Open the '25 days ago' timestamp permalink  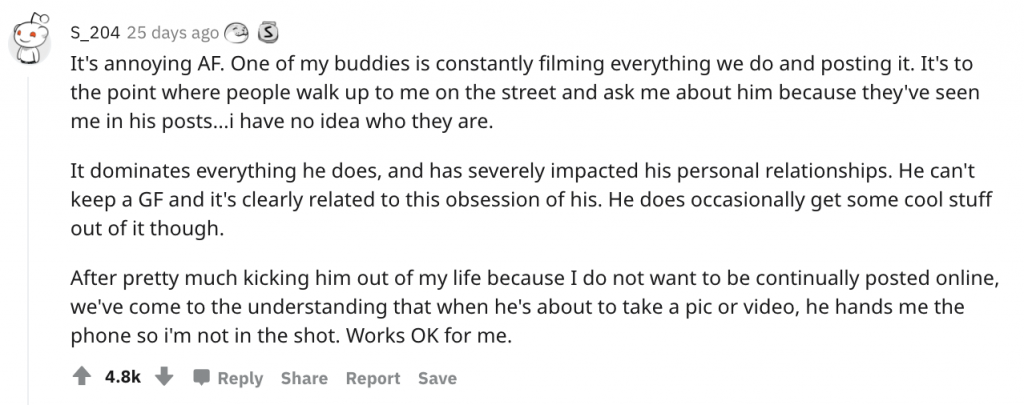[x=172, y=33]
